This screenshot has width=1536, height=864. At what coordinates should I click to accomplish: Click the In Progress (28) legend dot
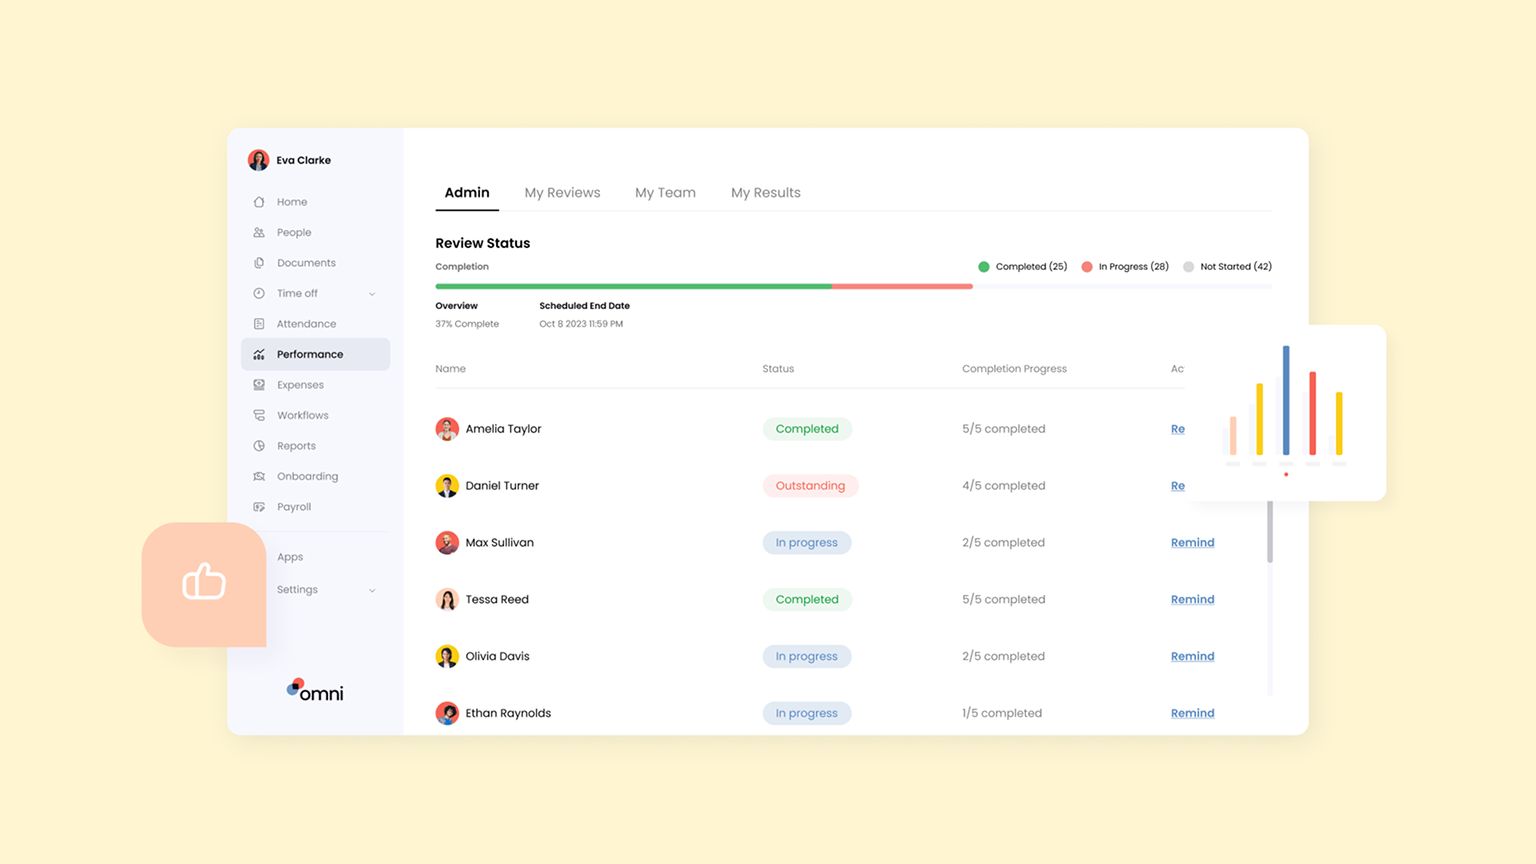1087,267
